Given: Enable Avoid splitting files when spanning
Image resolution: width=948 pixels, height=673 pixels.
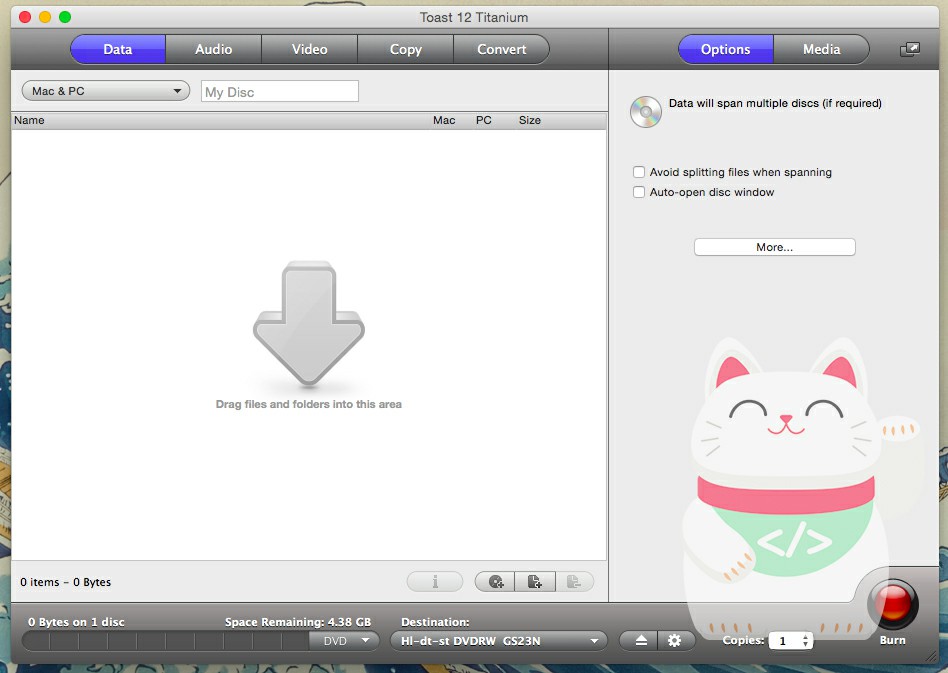Looking at the screenshot, I should [x=638, y=172].
